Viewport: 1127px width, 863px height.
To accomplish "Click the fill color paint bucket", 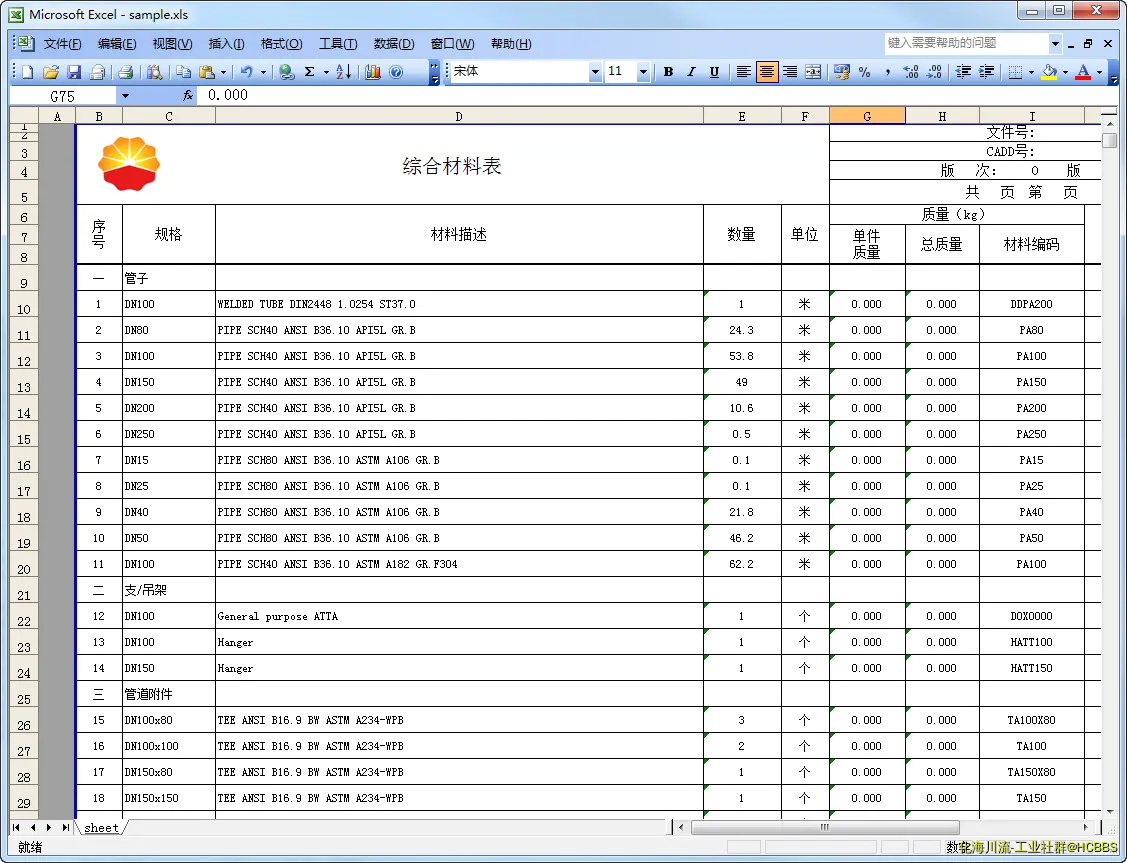I will point(1049,72).
